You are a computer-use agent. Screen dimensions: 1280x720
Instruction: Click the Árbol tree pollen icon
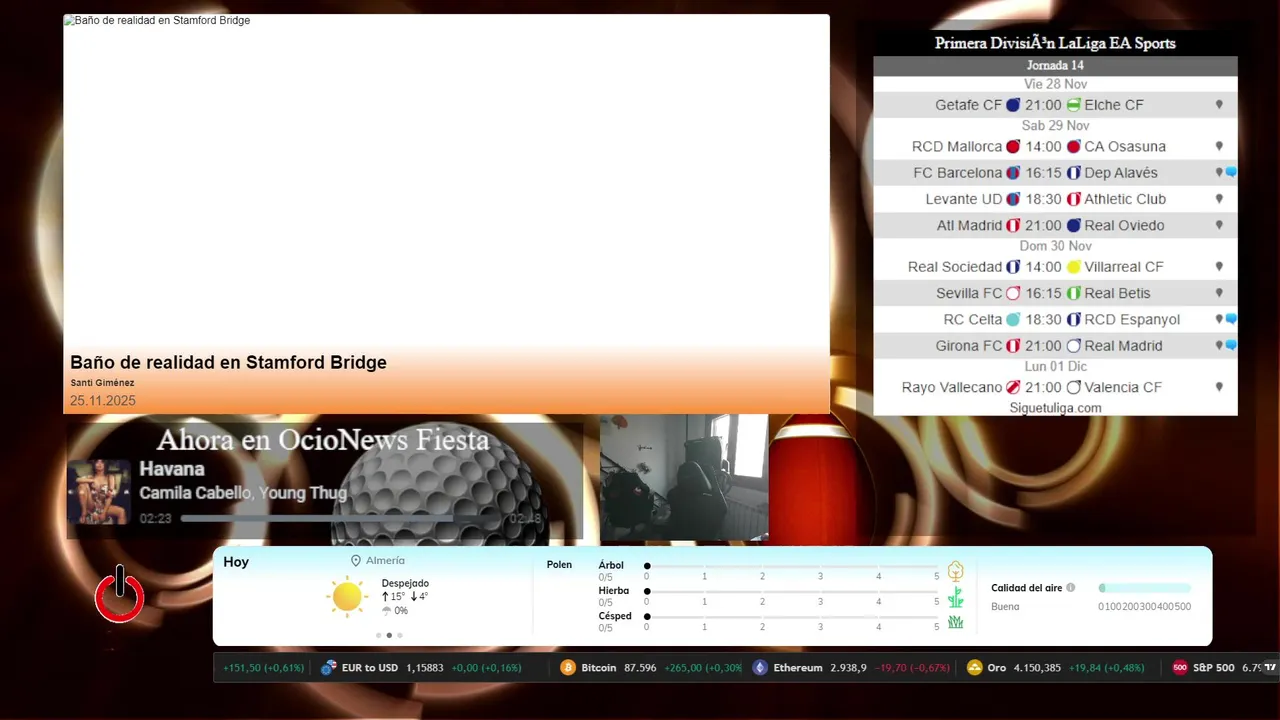coord(955,571)
